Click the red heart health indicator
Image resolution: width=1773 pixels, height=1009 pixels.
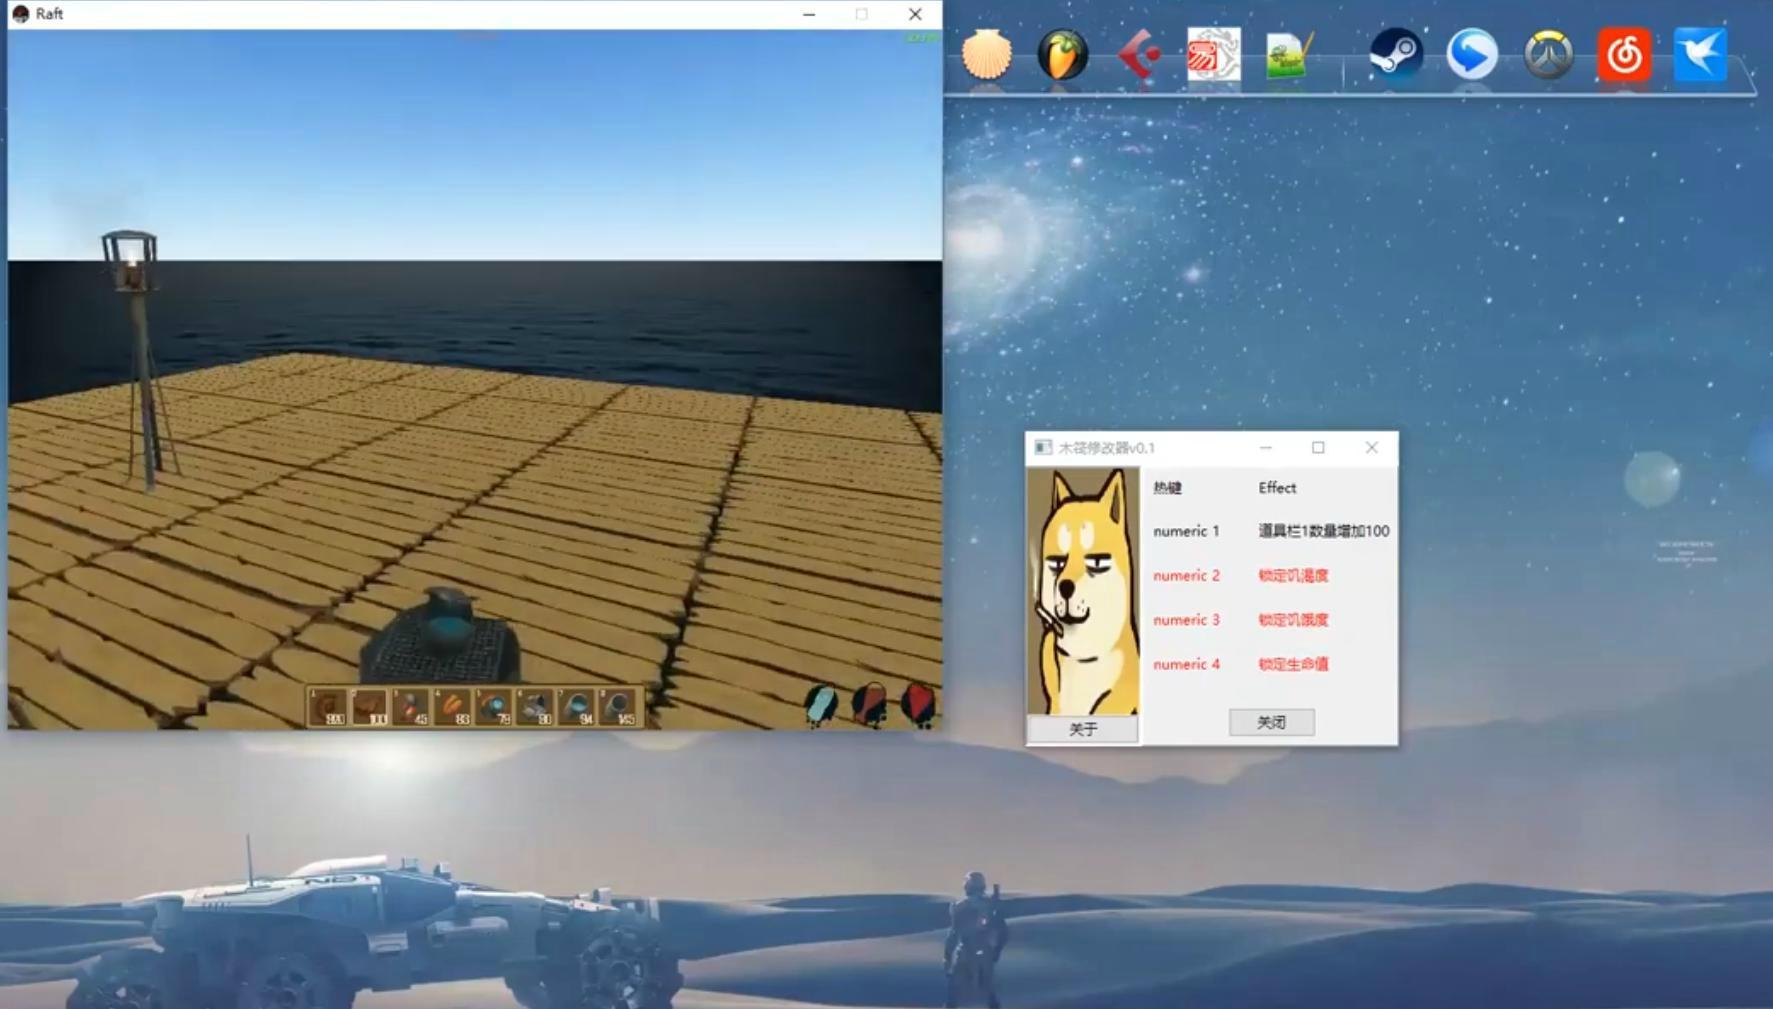coord(917,704)
